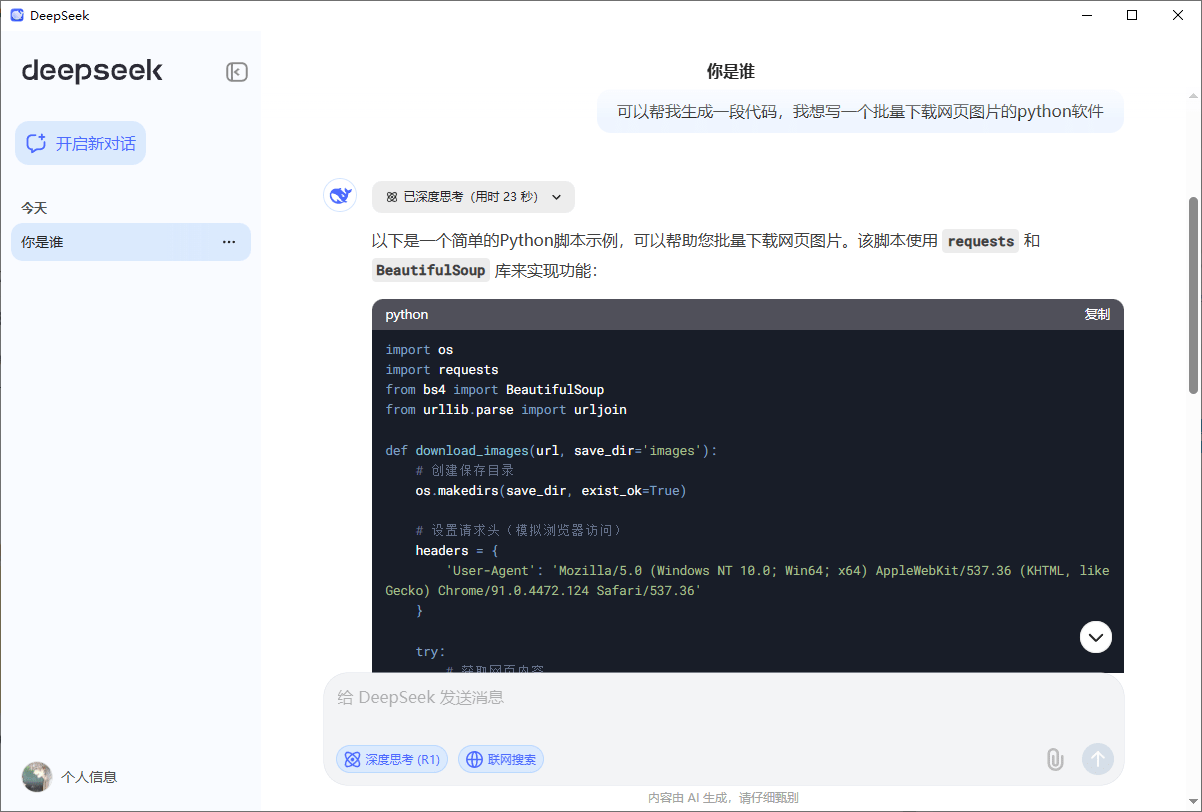Start a new chat with 开启新对话
The width and height of the screenshot is (1202, 812).
80,143
